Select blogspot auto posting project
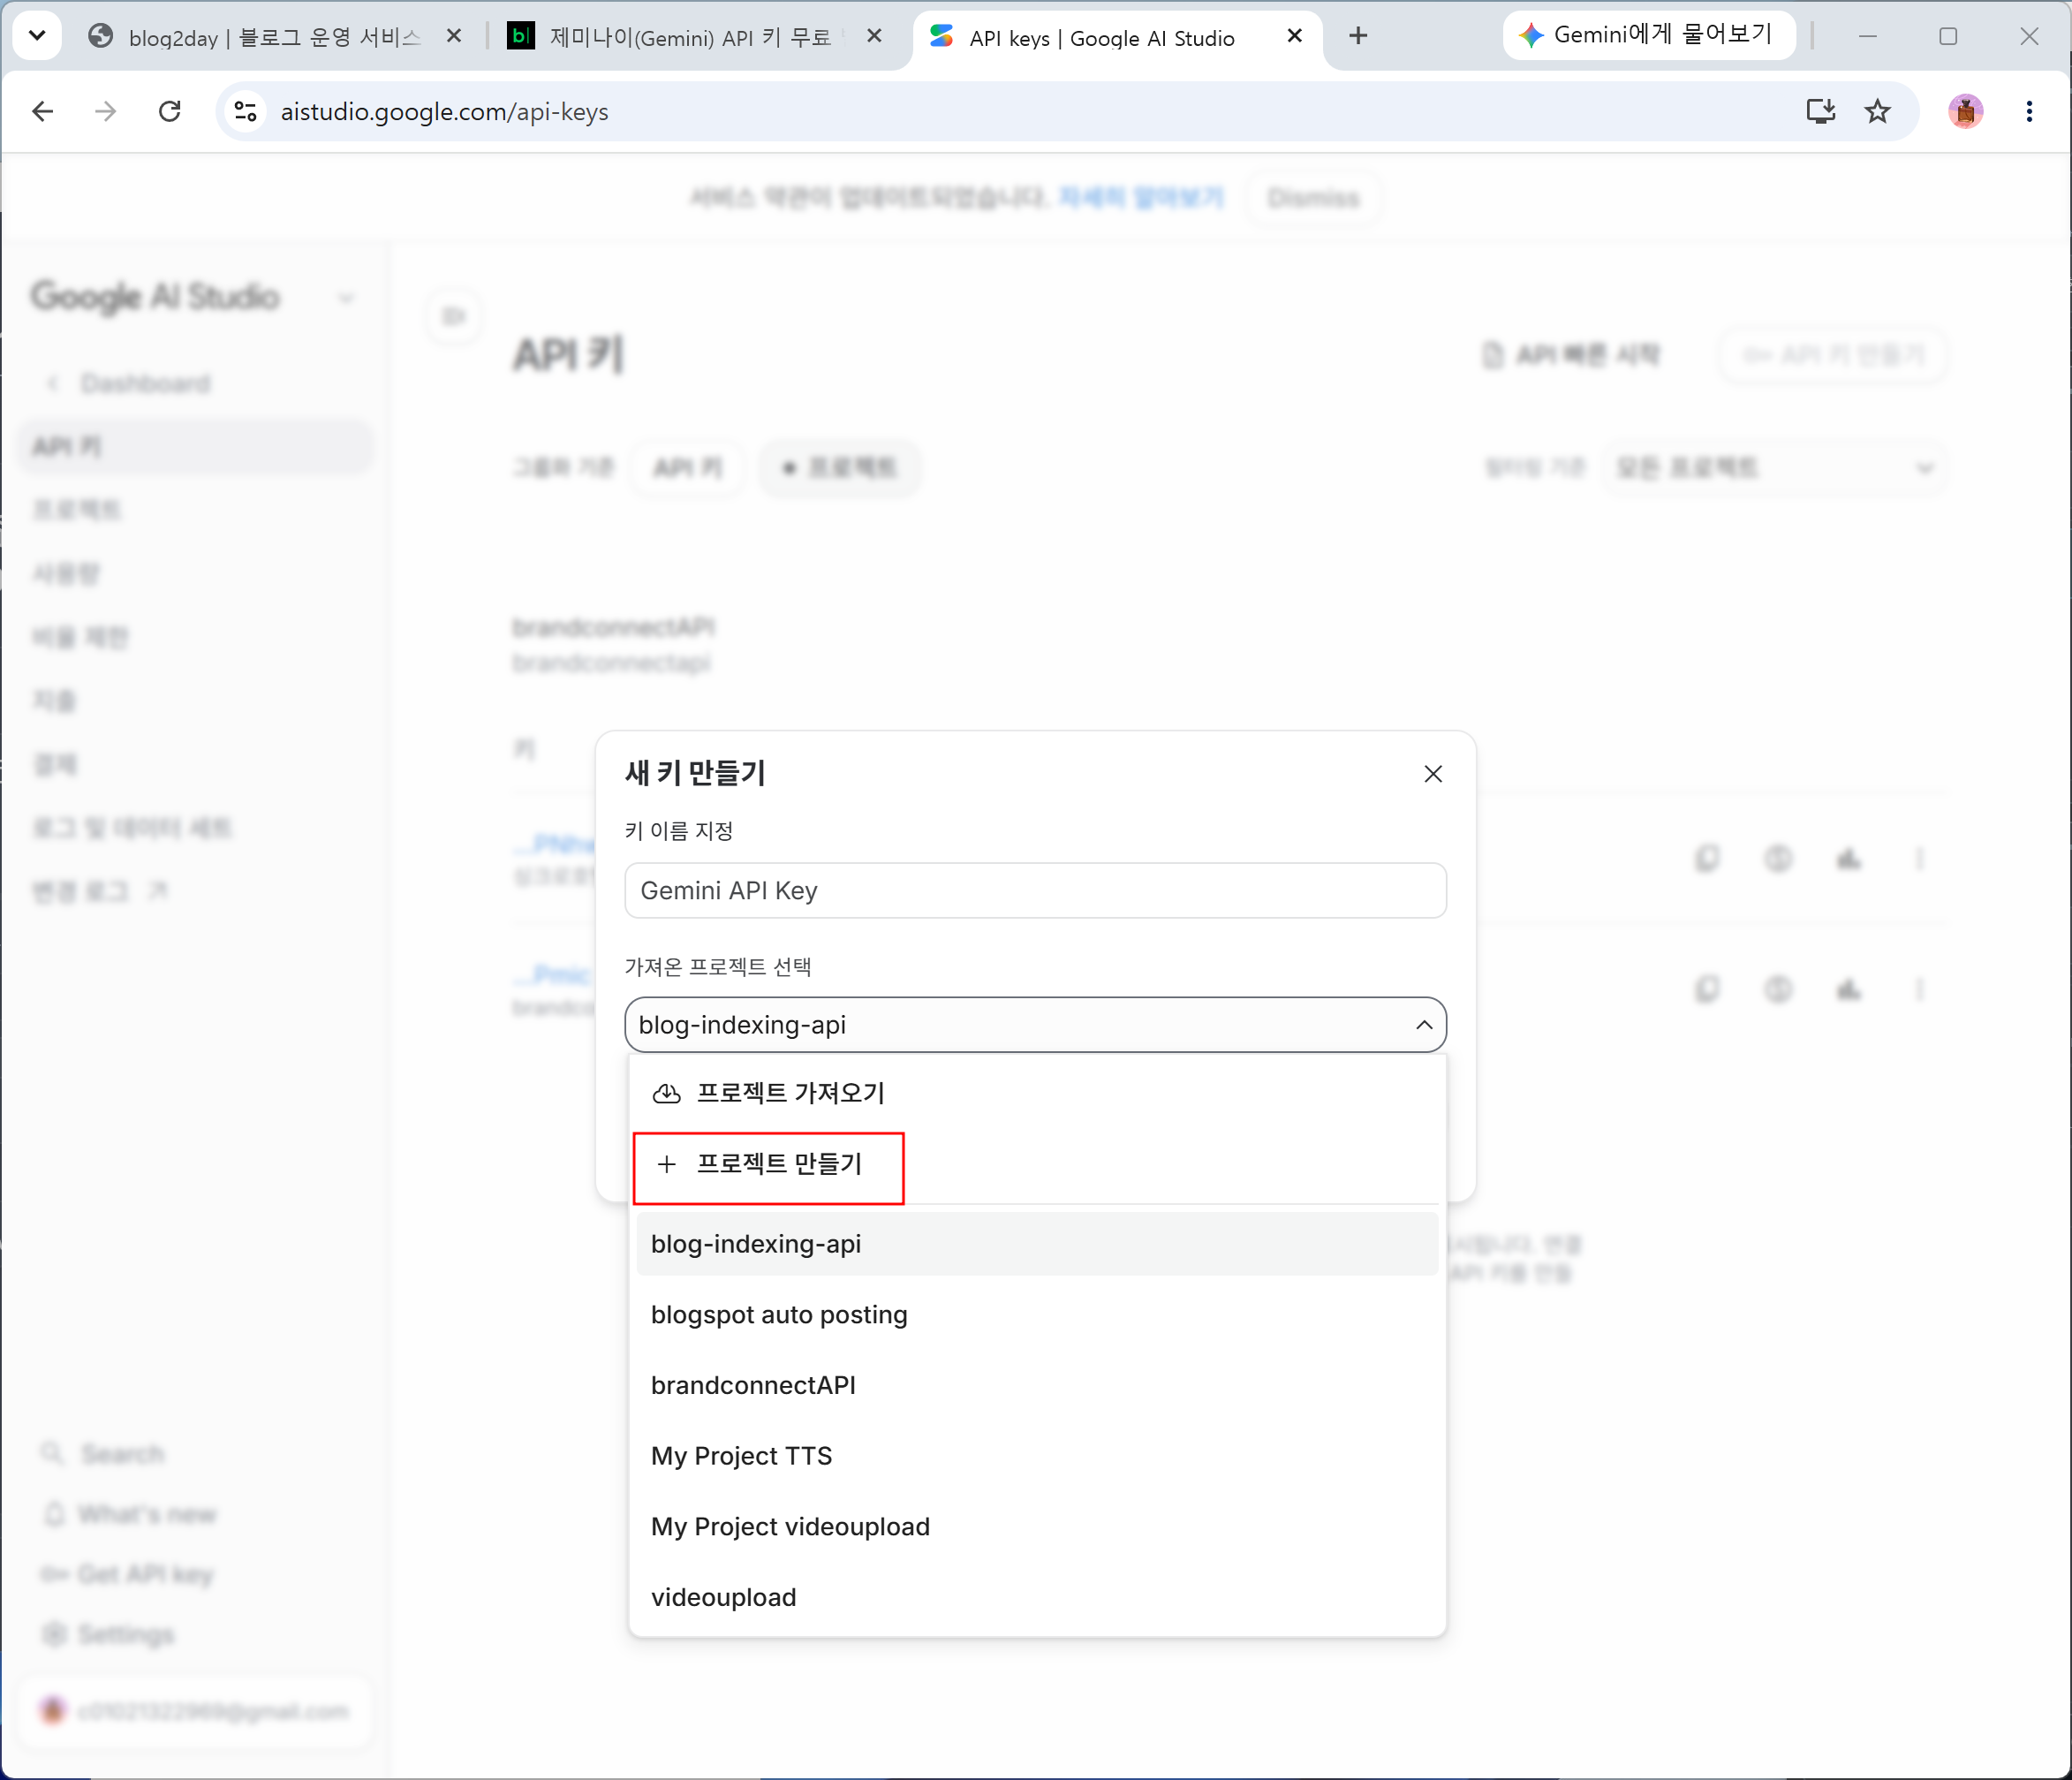The width and height of the screenshot is (2072, 1780). coord(1037,1314)
